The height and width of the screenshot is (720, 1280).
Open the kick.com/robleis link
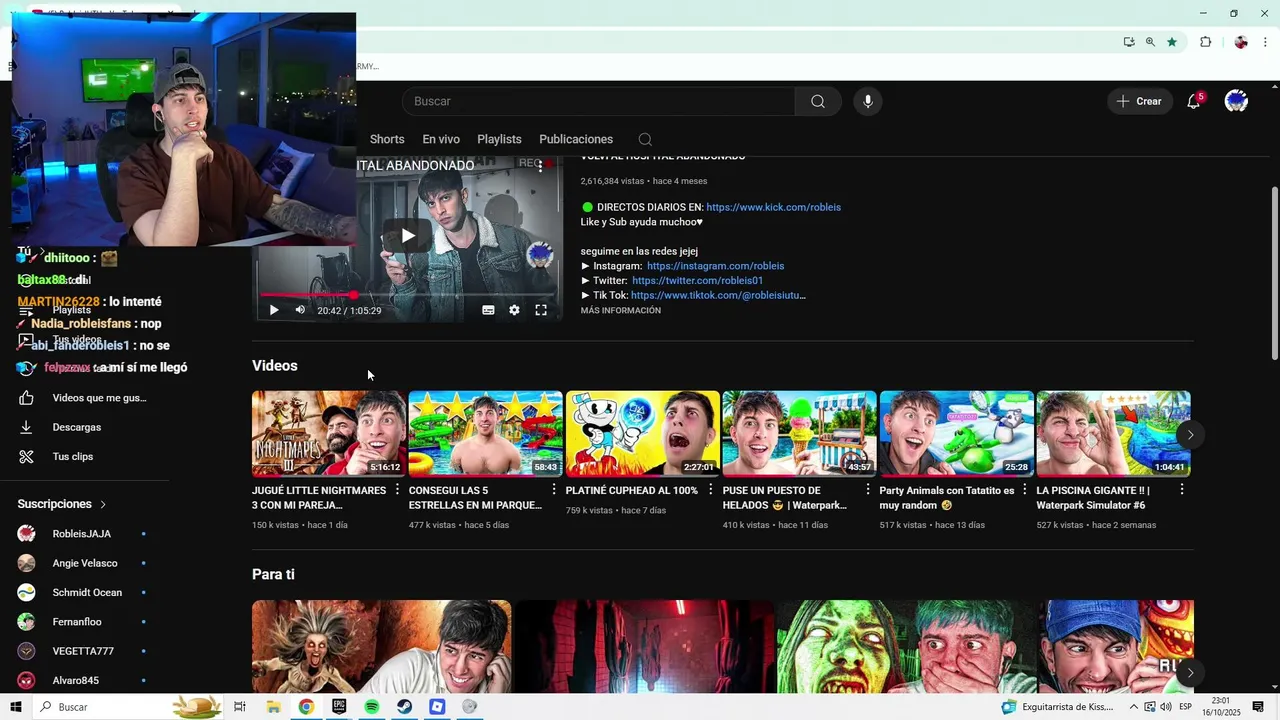point(773,207)
